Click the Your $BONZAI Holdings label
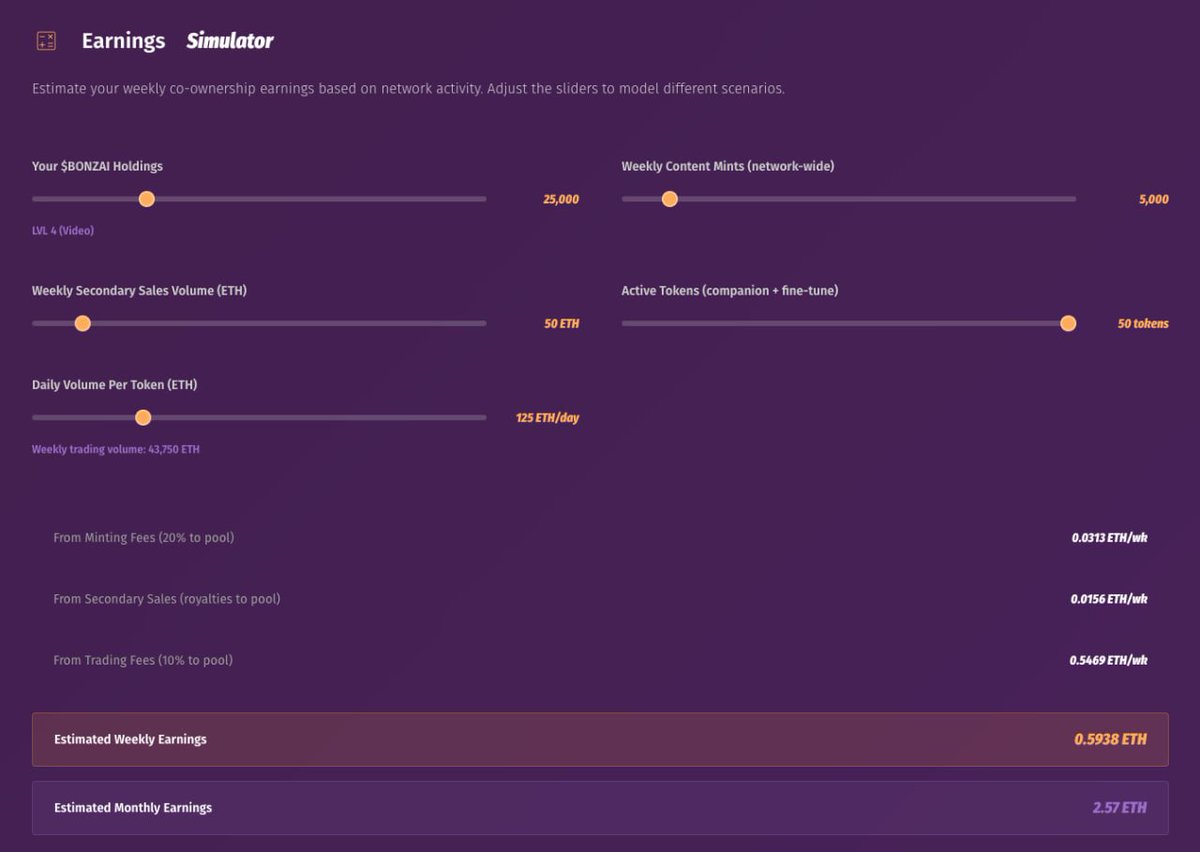 point(97,166)
